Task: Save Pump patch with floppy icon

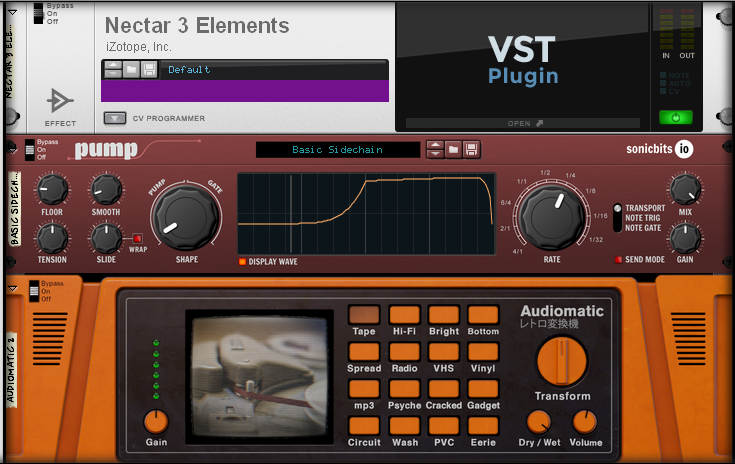Action: 471,150
